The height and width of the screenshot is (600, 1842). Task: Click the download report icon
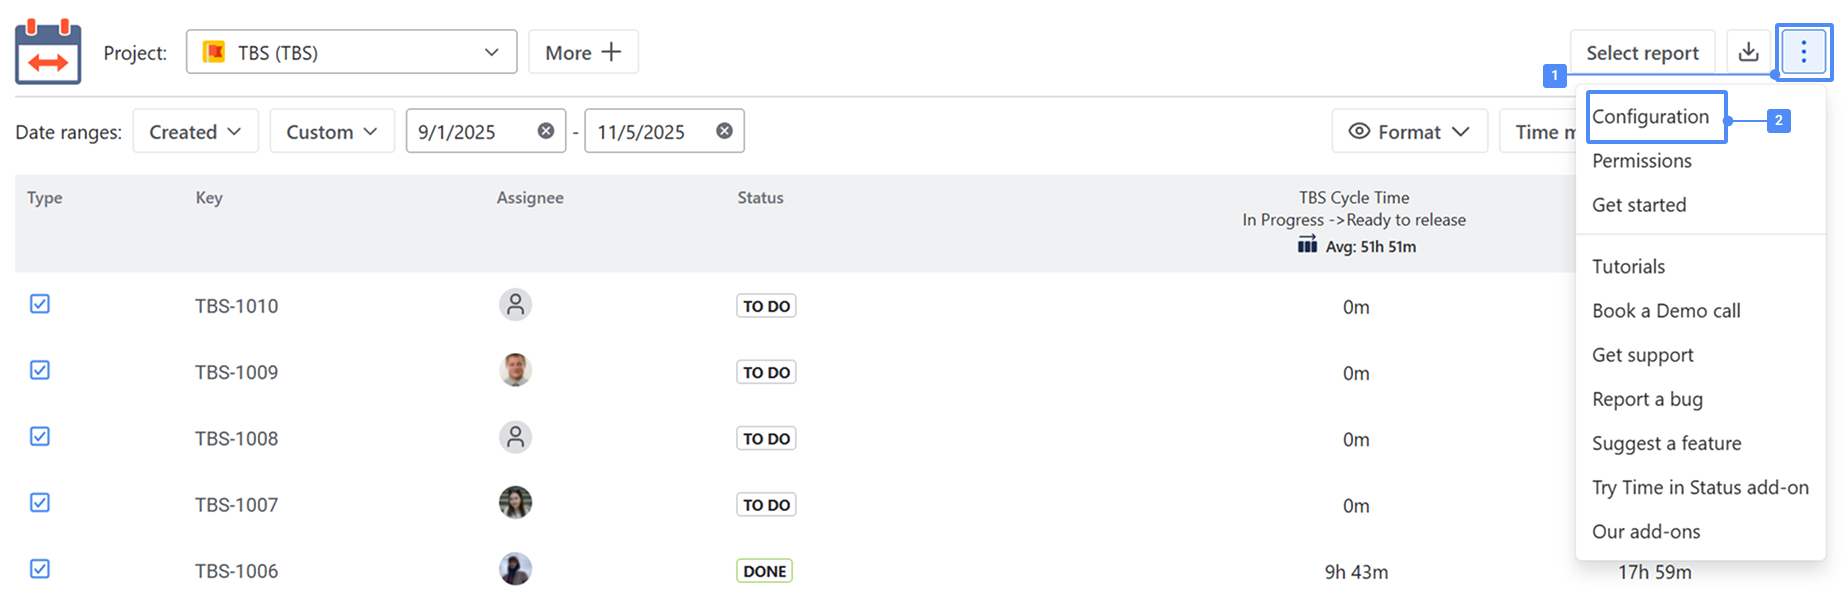click(1748, 52)
